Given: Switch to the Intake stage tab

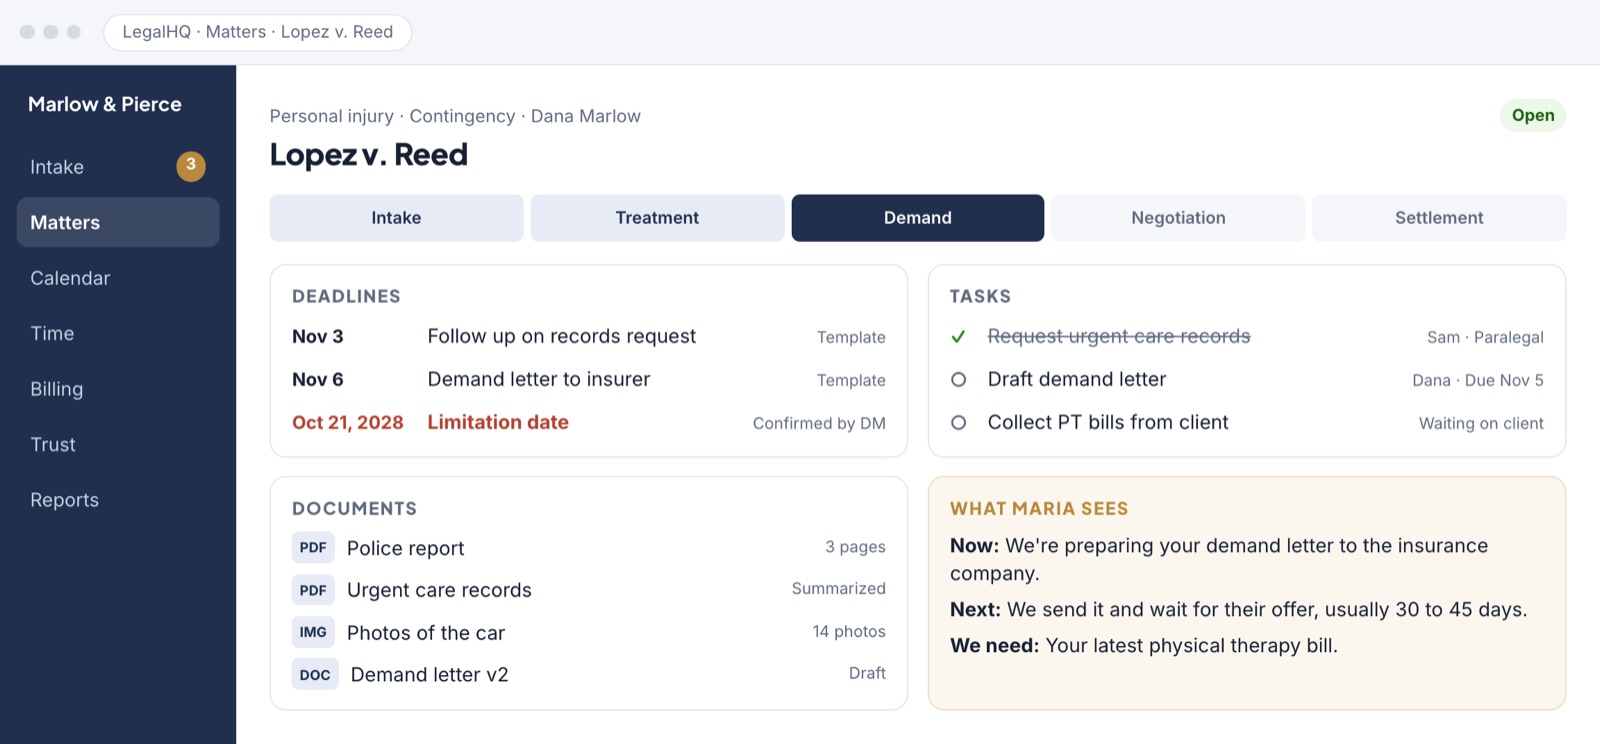Looking at the screenshot, I should click(x=396, y=218).
